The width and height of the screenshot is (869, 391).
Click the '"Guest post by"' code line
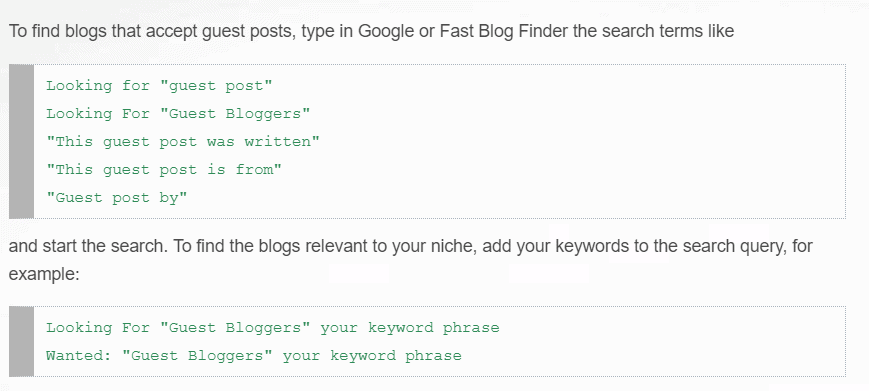pos(117,198)
